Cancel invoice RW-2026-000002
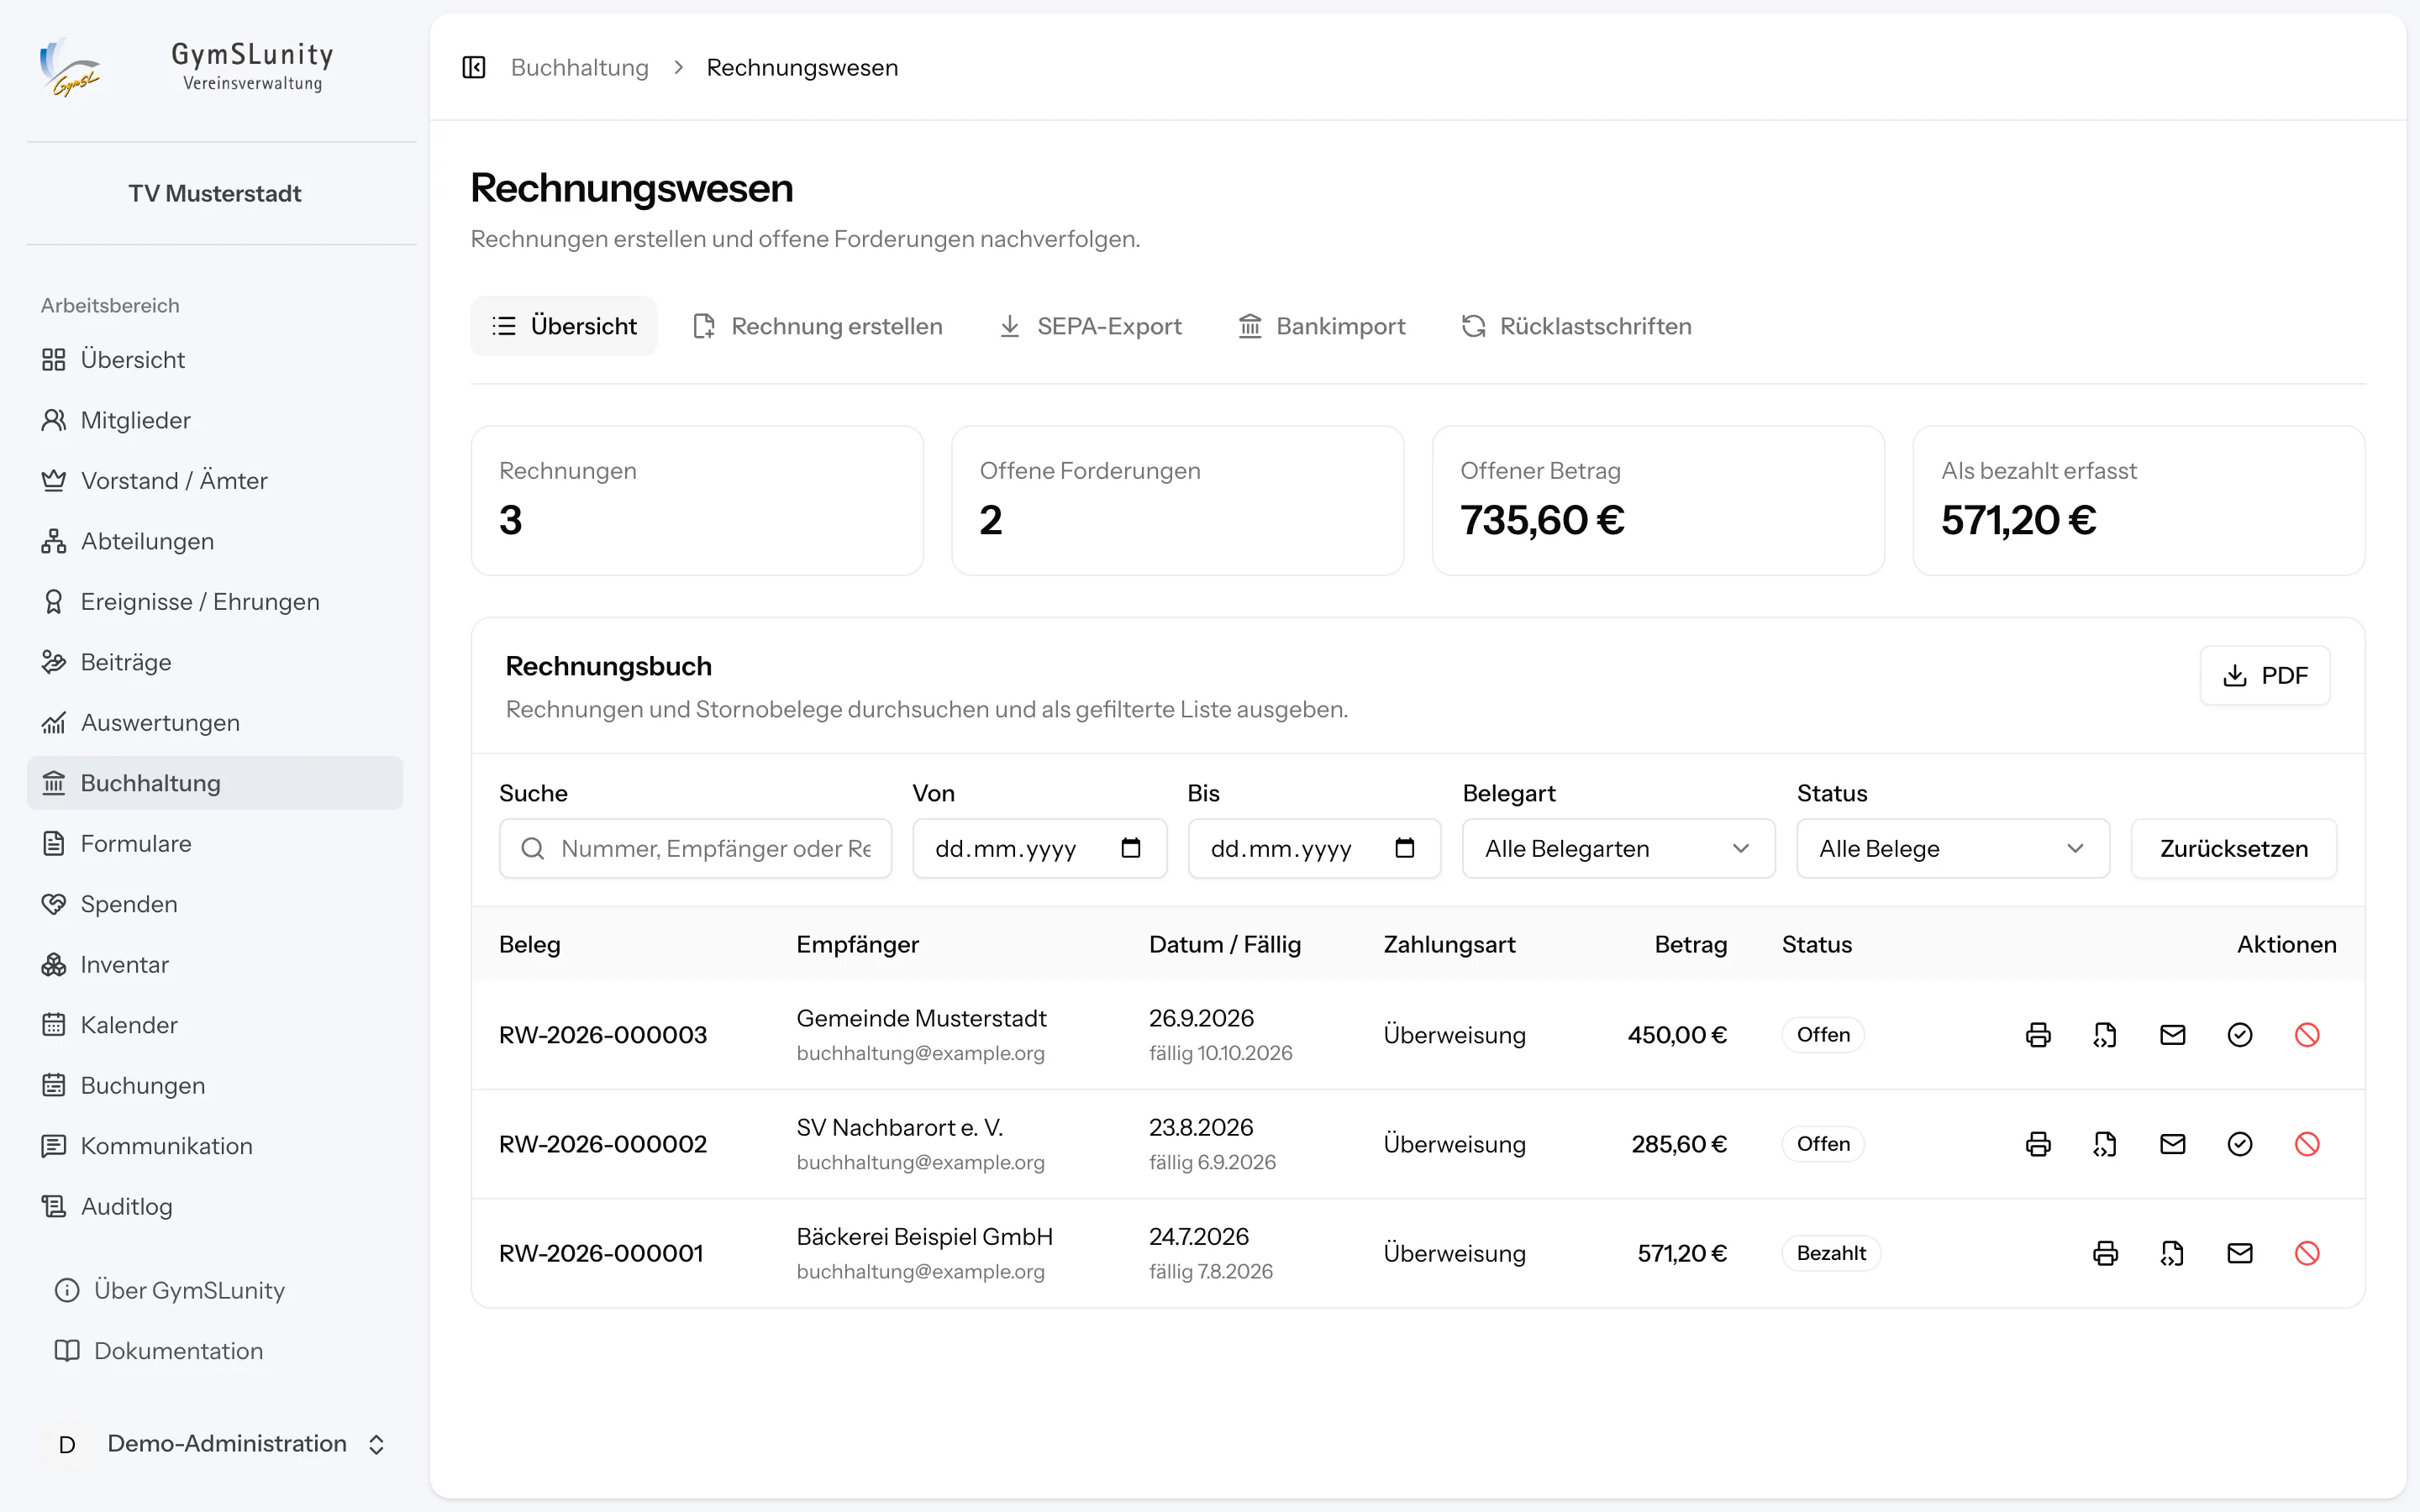 point(2307,1143)
